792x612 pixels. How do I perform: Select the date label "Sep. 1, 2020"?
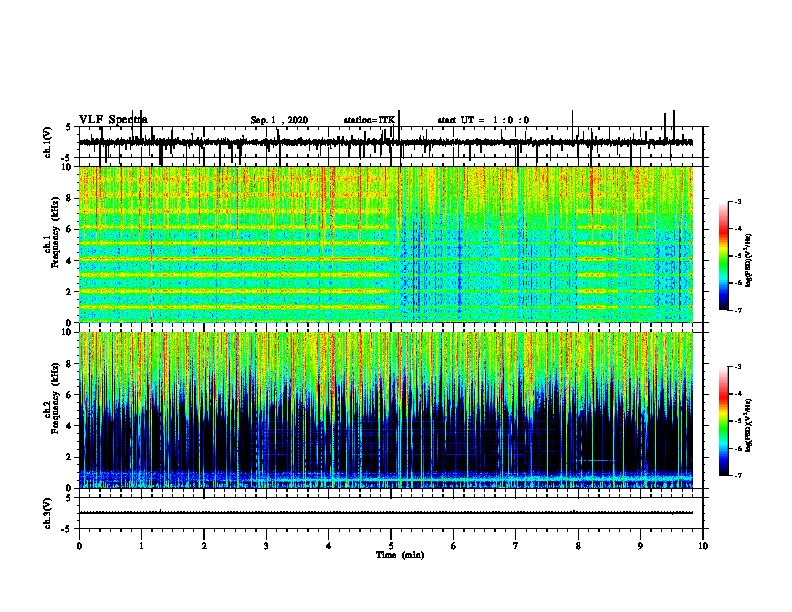(x=279, y=120)
